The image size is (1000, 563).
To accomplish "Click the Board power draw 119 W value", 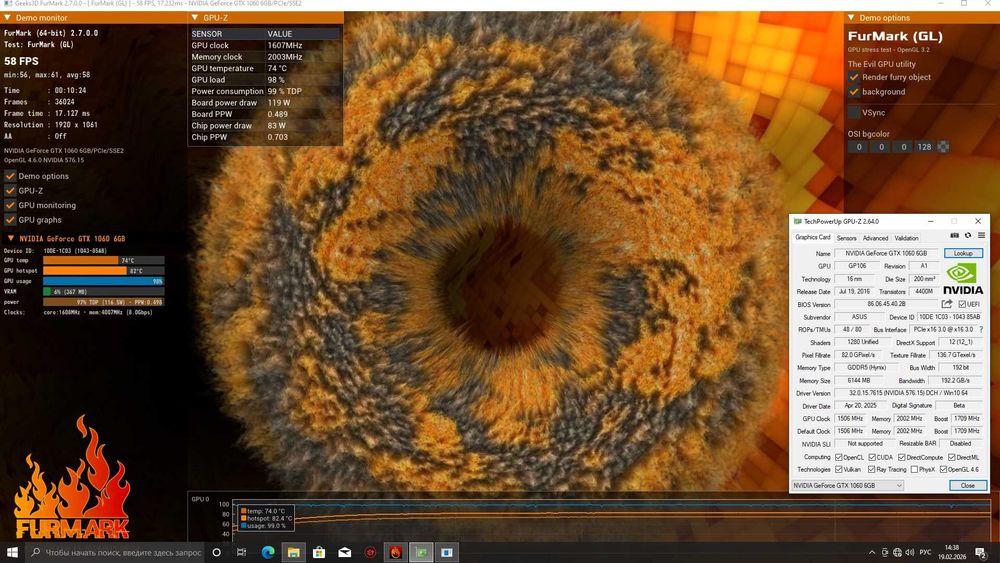I will point(279,103).
